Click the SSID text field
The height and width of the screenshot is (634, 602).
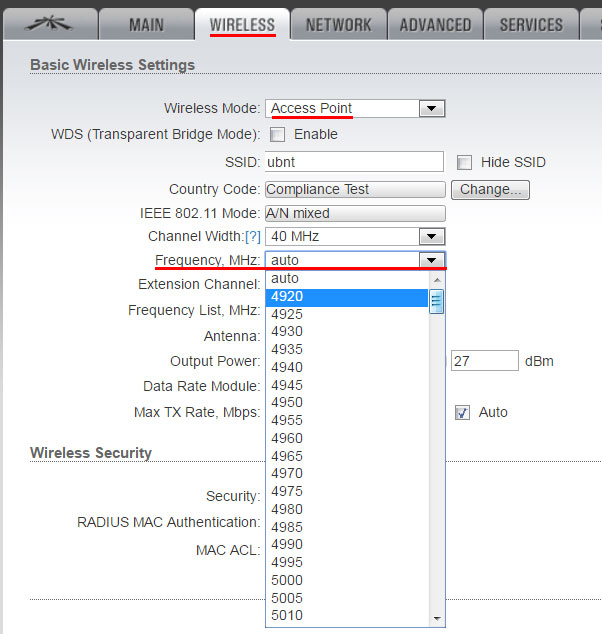point(354,162)
